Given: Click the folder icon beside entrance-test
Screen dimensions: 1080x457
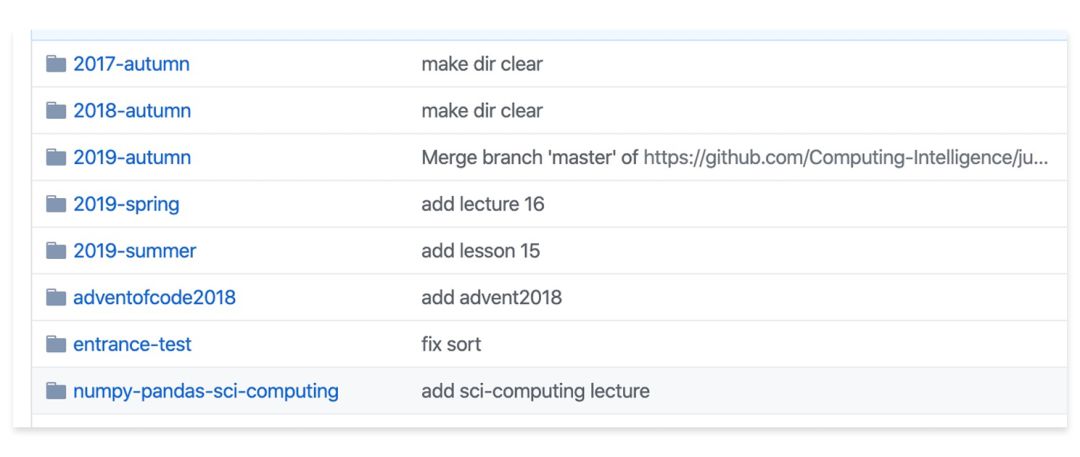Looking at the screenshot, I should point(56,344).
